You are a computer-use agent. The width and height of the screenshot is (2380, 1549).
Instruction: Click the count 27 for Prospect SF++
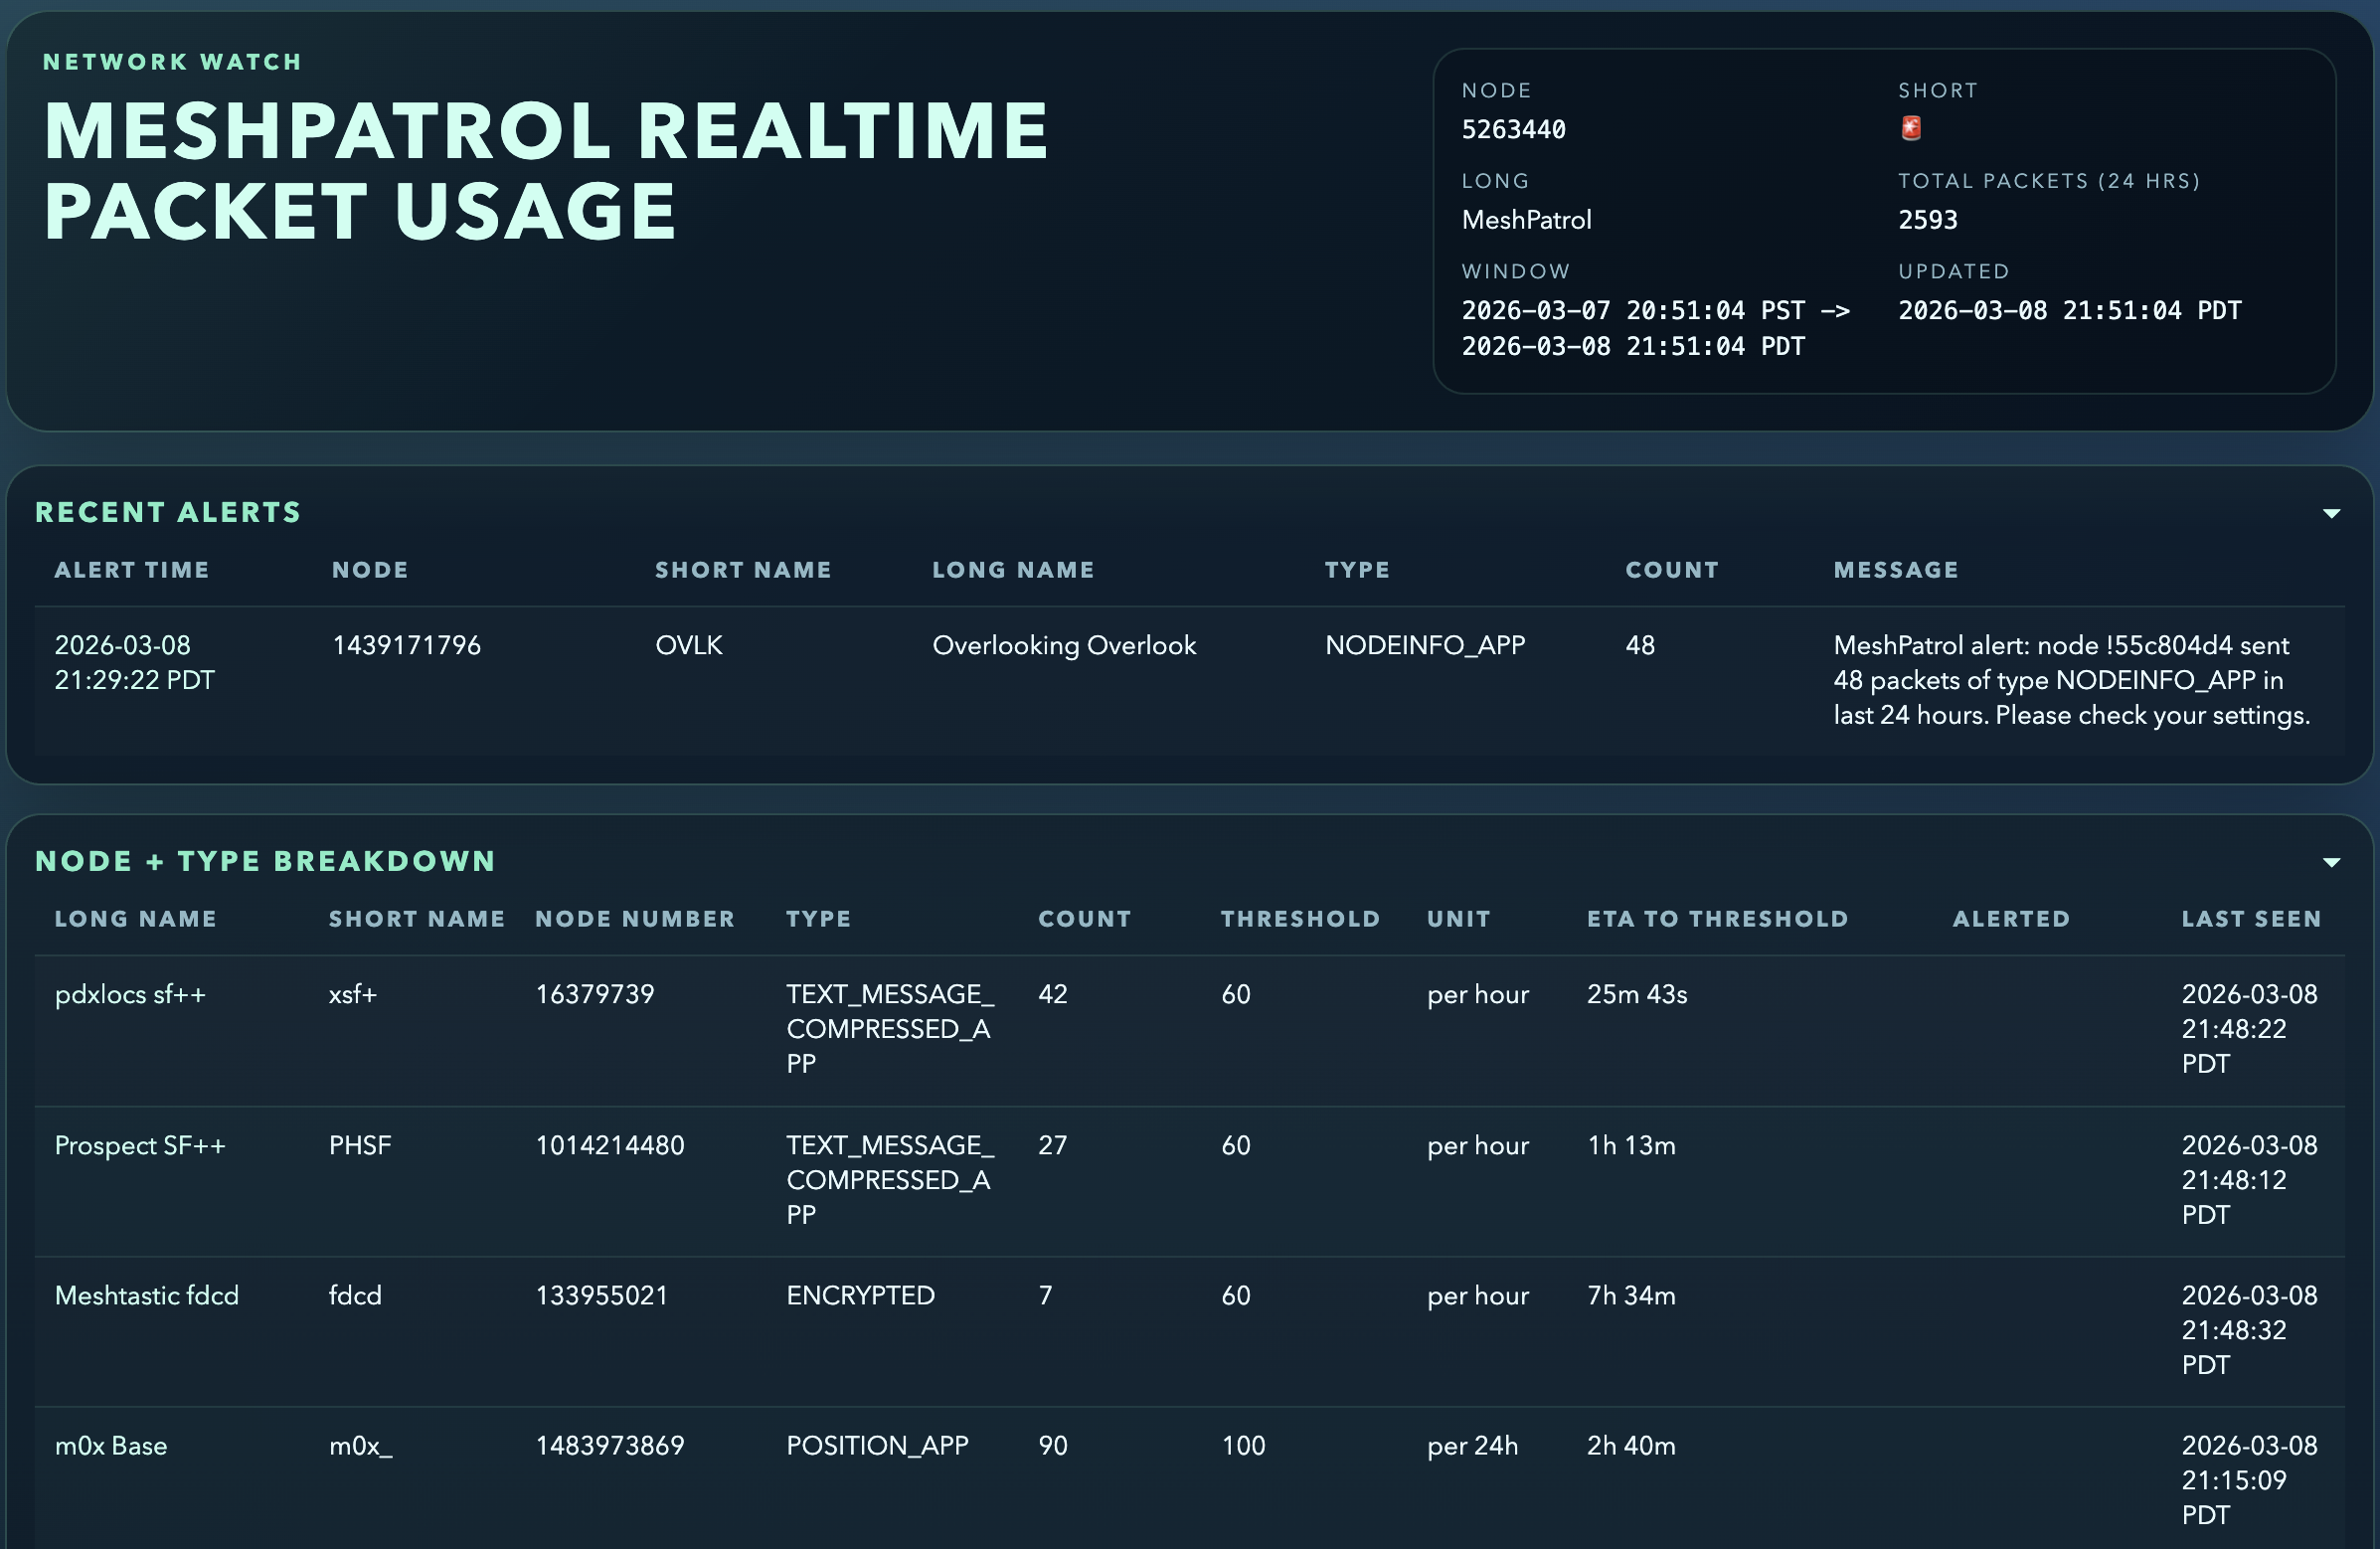[x=1053, y=1145]
